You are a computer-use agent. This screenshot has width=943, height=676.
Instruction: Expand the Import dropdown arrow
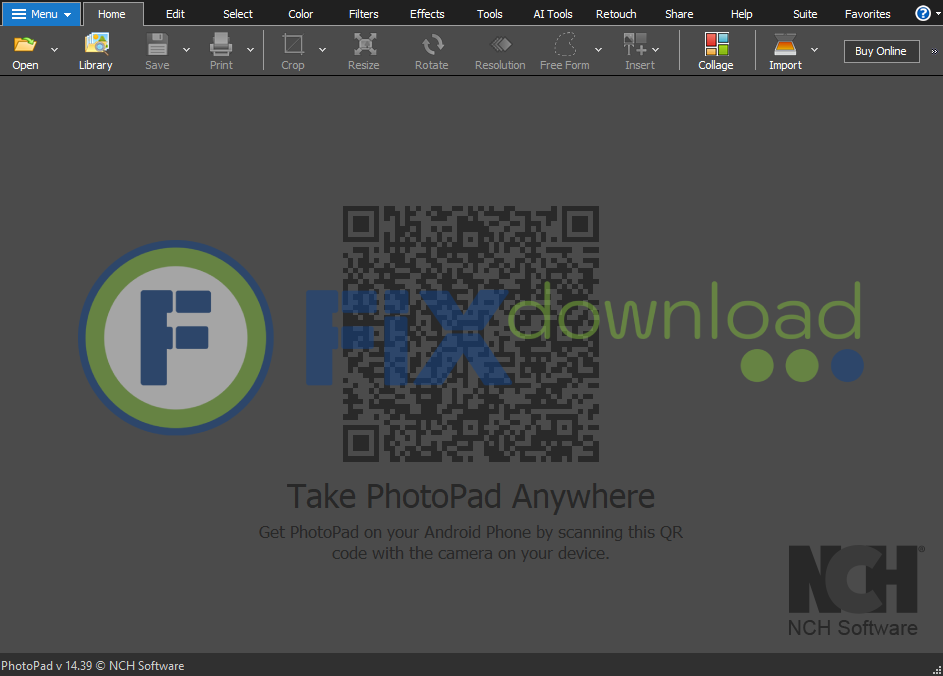tap(814, 50)
